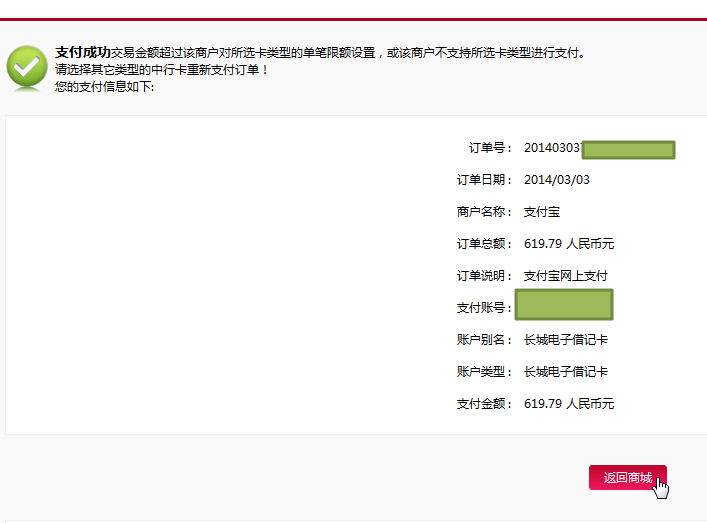Click the 订单日期 label
707x523 pixels.
click(484, 180)
